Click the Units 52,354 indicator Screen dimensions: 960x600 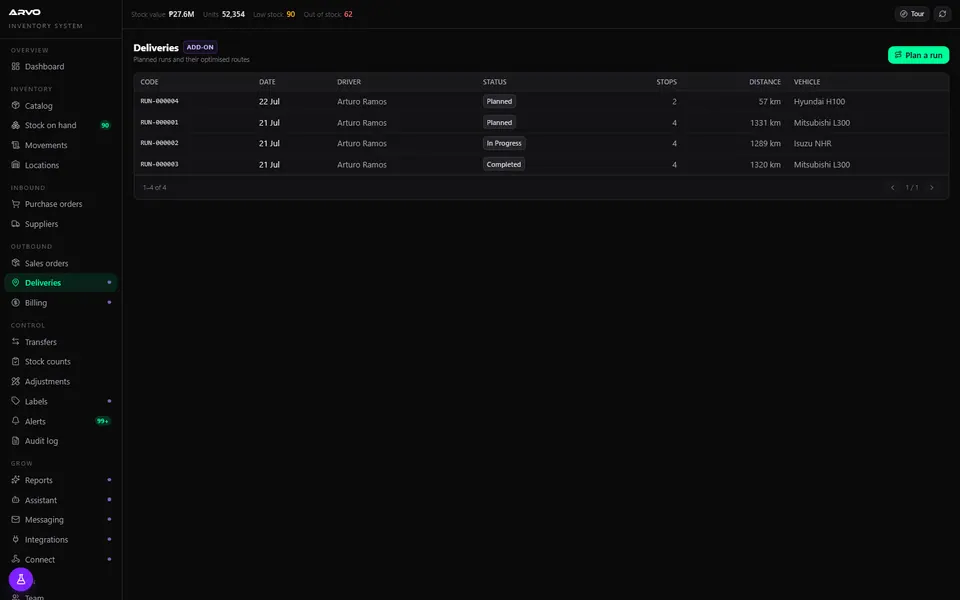point(223,14)
